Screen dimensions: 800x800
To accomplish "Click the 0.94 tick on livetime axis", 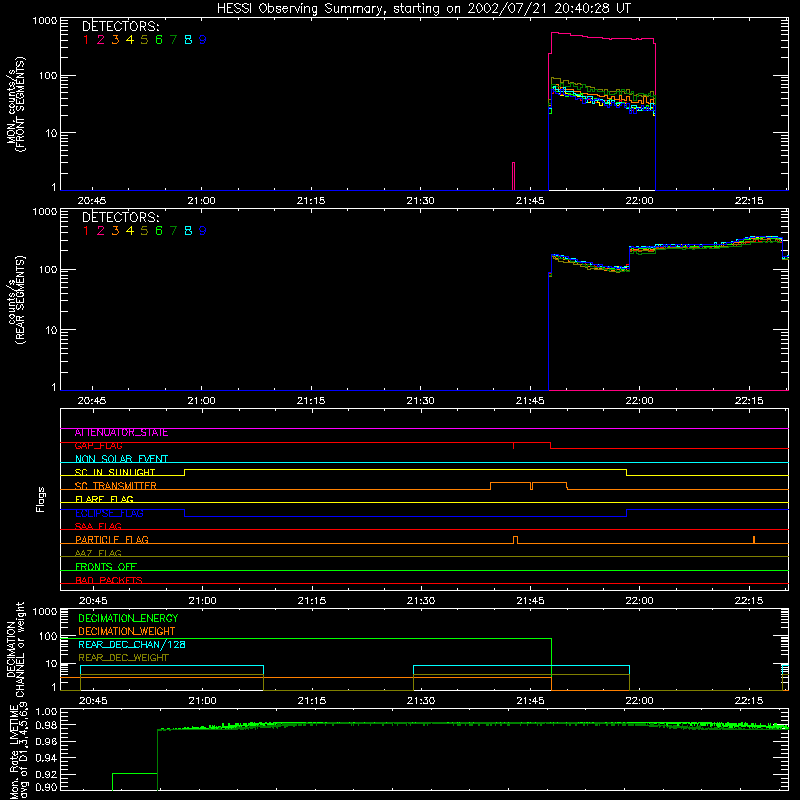I will coord(46,758).
